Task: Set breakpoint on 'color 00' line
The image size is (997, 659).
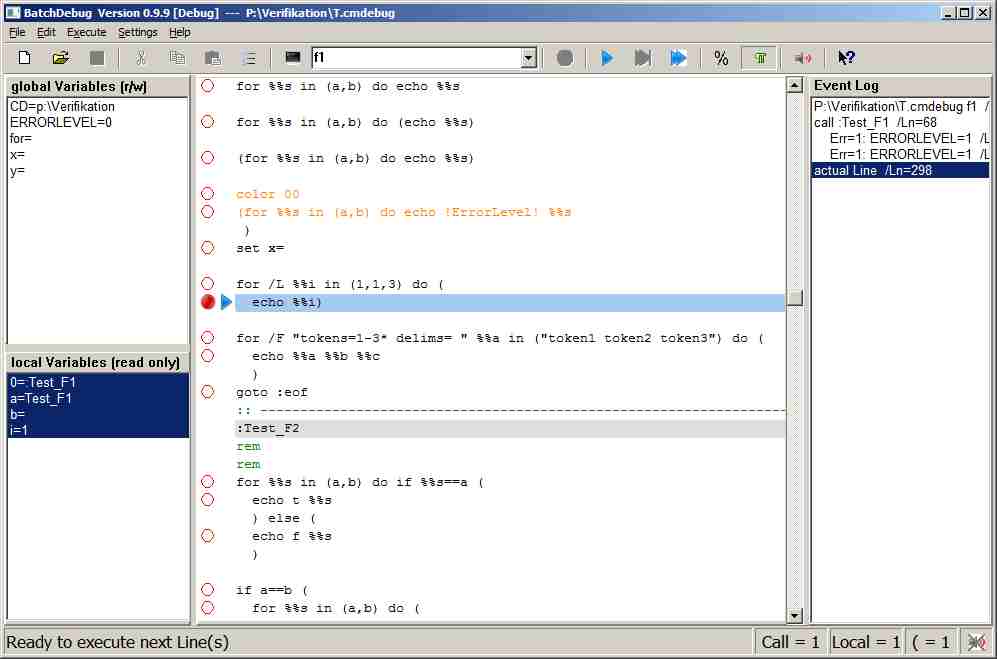Action: [208, 194]
